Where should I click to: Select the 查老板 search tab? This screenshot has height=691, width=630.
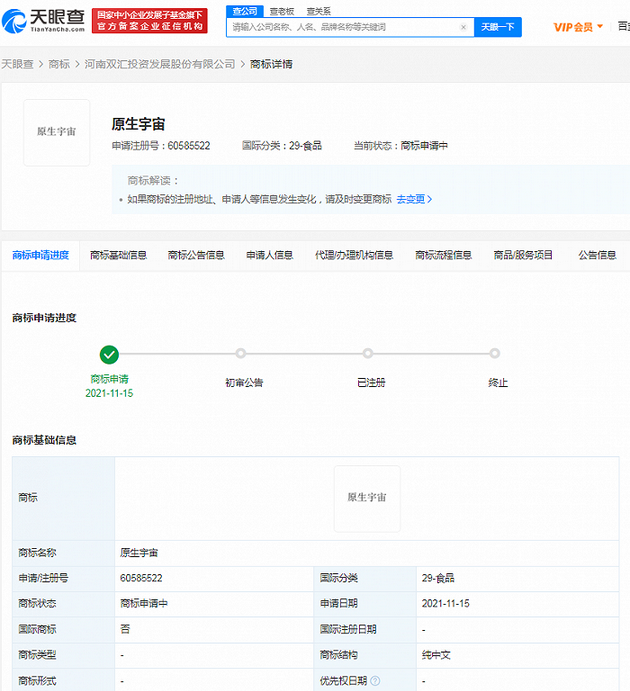pyautogui.click(x=281, y=11)
